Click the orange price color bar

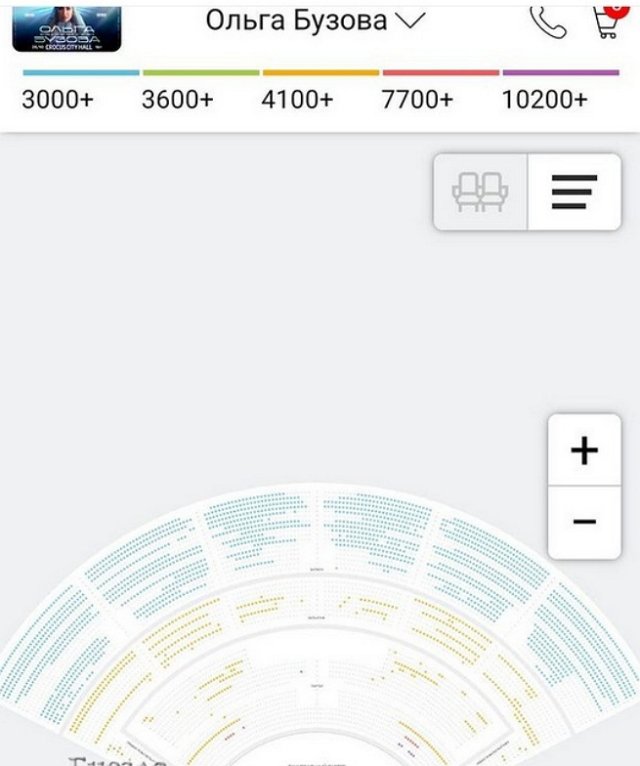(x=321, y=73)
